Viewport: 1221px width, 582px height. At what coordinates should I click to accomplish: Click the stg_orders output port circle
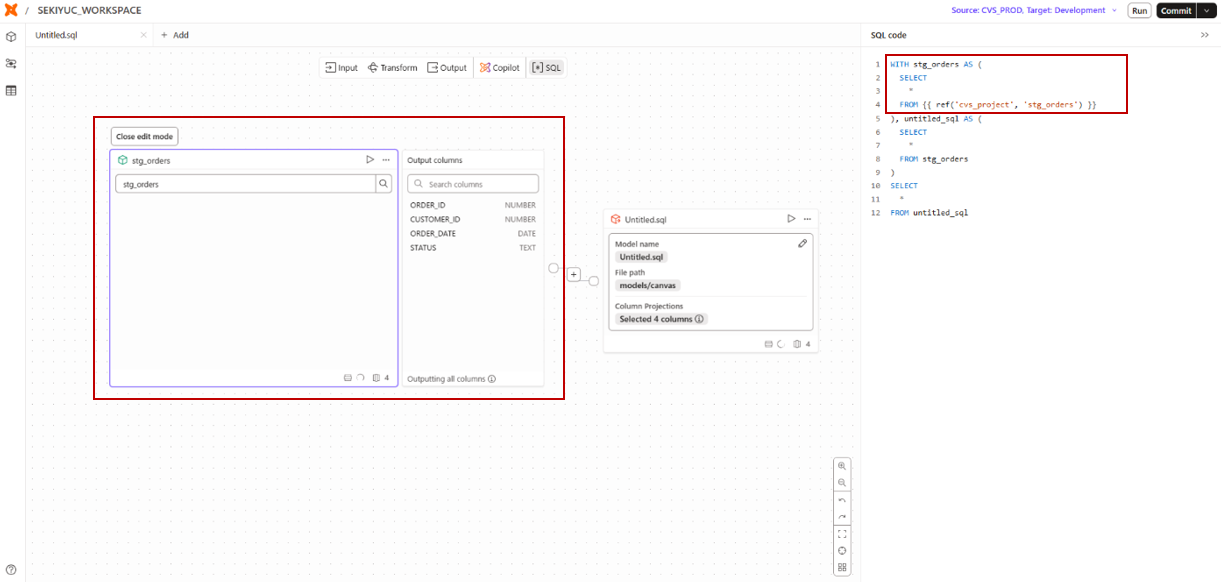pyautogui.click(x=553, y=268)
